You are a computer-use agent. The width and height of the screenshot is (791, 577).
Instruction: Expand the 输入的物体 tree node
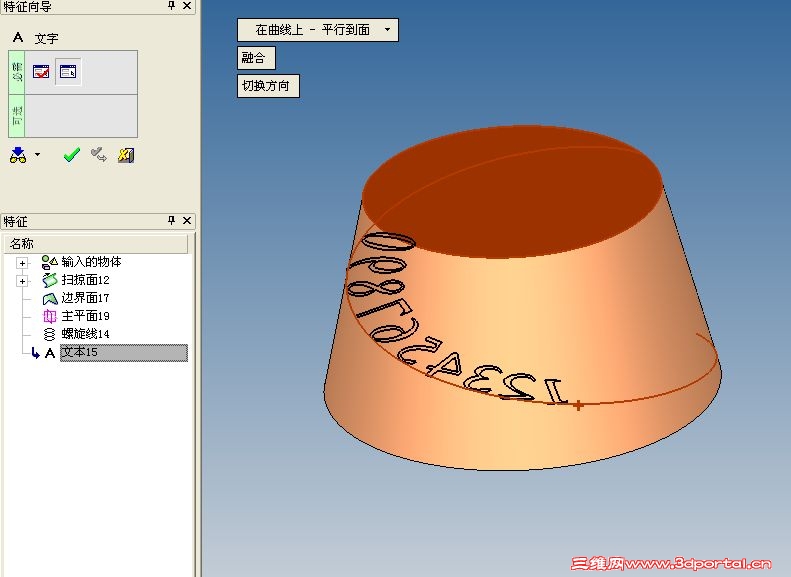pos(22,263)
